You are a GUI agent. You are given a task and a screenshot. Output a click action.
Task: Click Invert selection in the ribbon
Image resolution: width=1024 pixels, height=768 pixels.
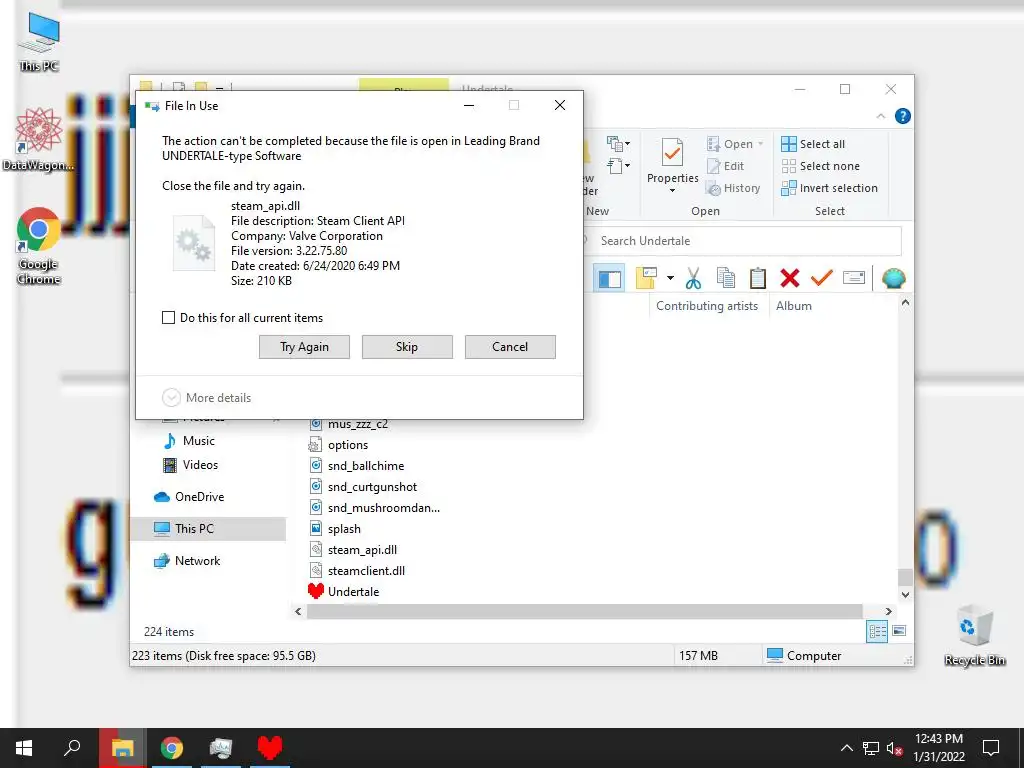coord(829,188)
